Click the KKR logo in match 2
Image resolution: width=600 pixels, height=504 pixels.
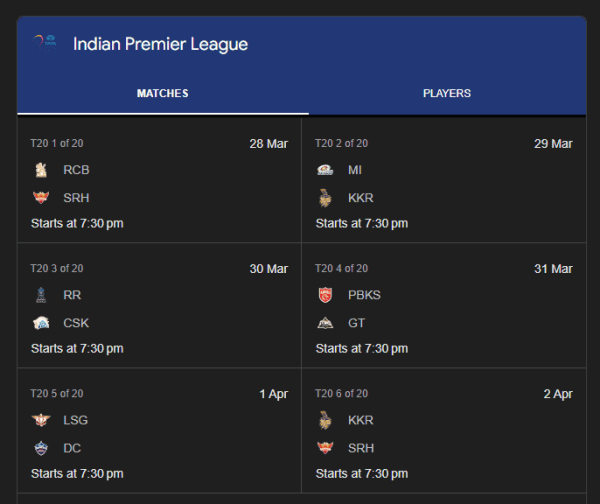[x=325, y=197]
